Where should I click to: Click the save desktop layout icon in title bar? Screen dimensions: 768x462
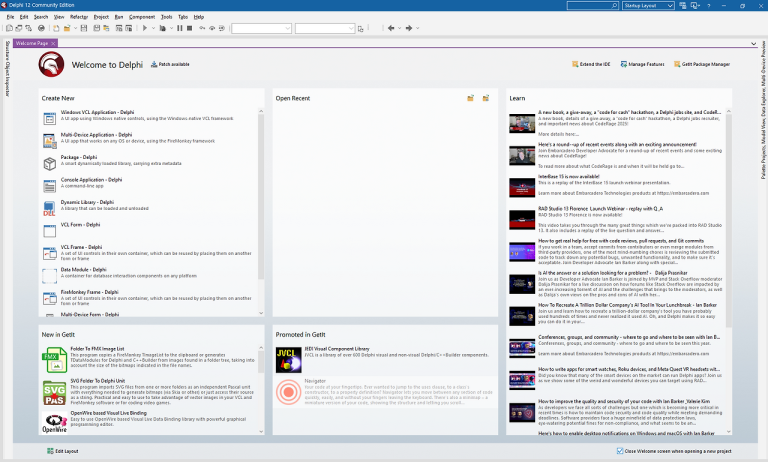[683, 5]
